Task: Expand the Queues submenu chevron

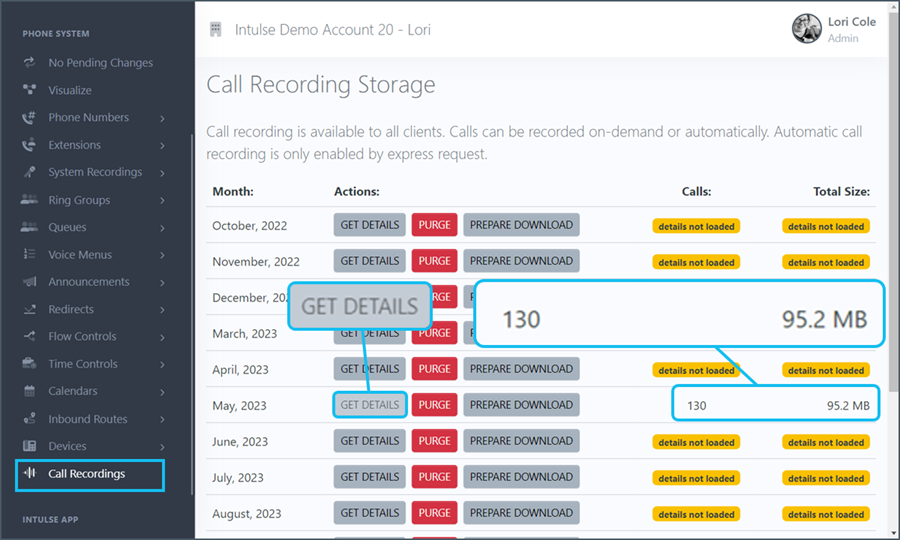Action: (162, 228)
